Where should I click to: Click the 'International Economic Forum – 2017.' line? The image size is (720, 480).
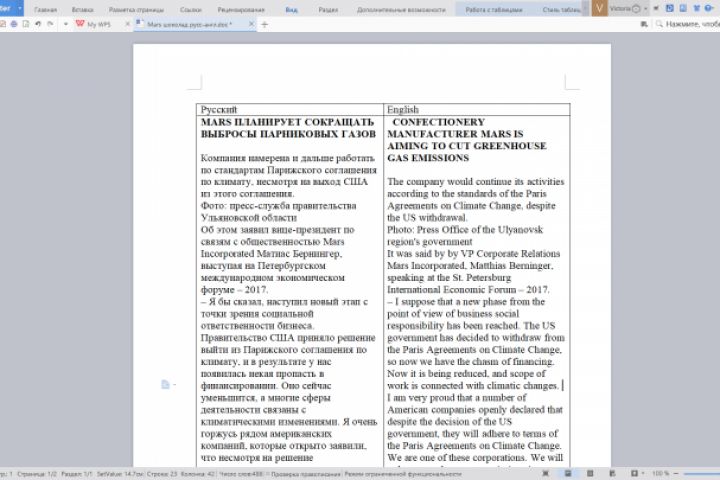coord(468,289)
